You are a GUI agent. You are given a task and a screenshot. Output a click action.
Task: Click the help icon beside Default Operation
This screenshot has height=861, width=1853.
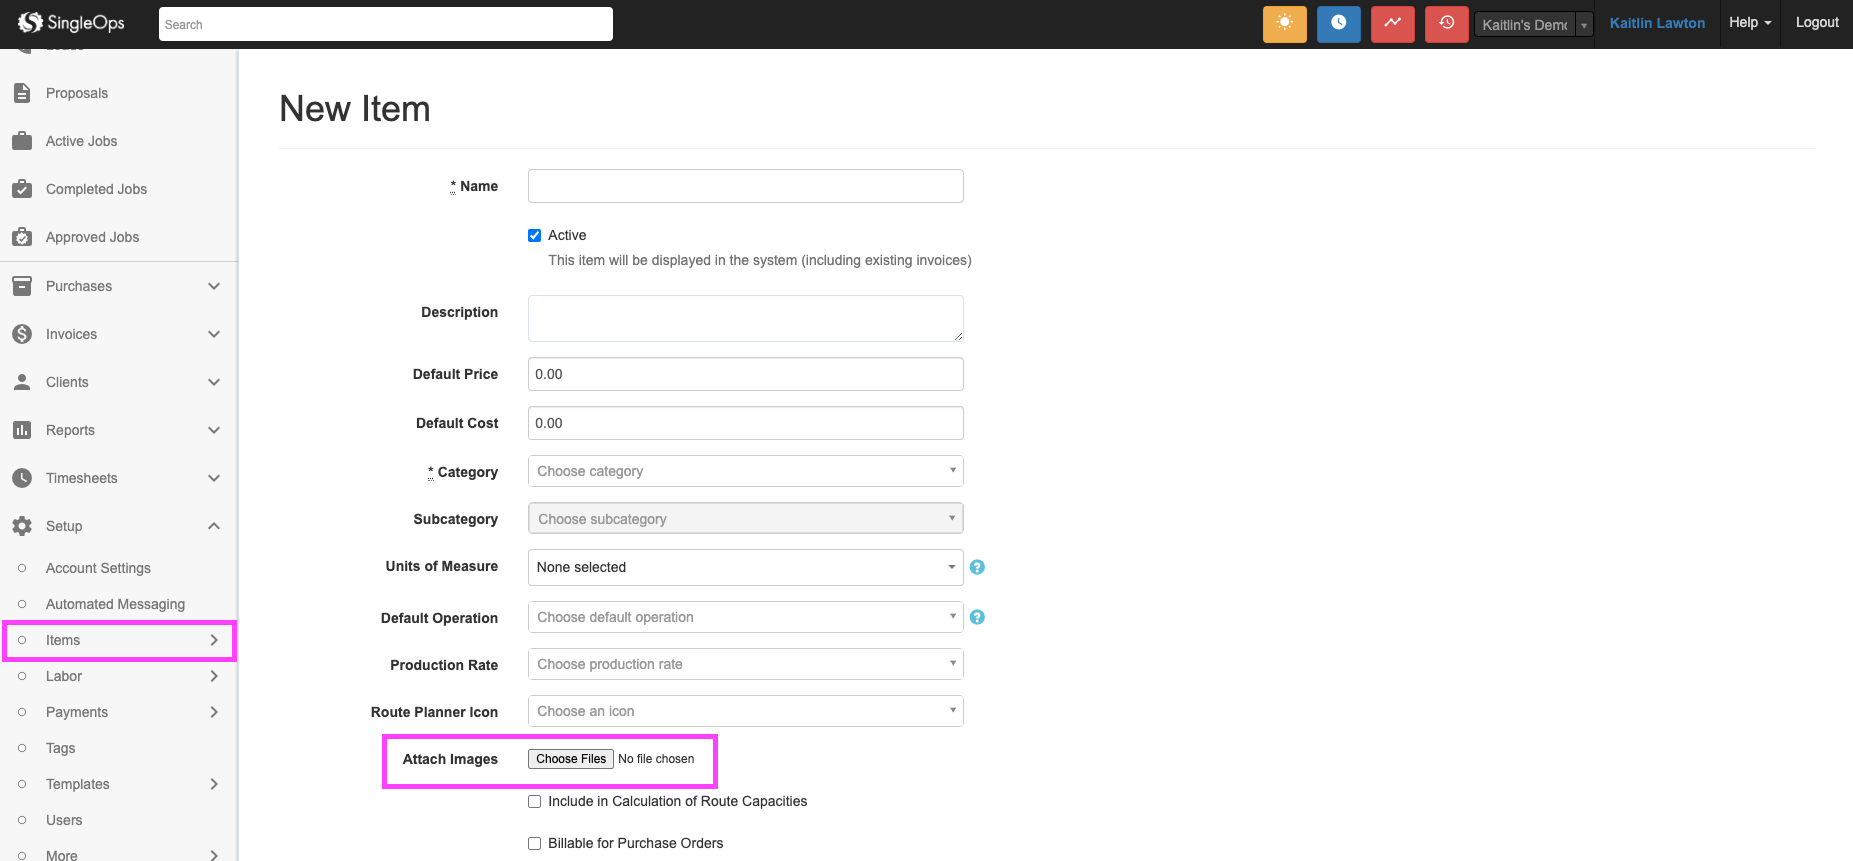(x=977, y=617)
